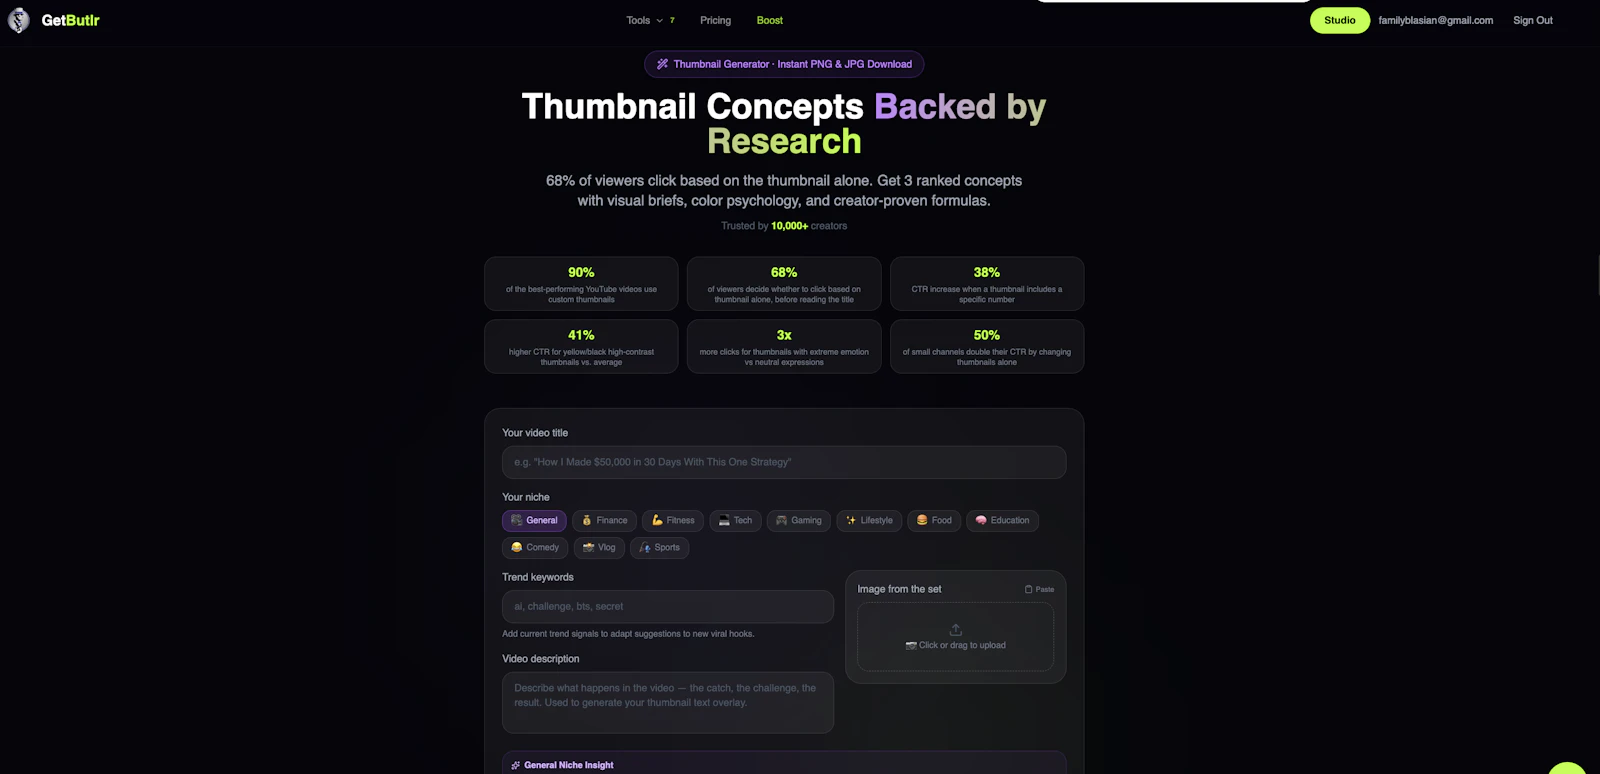
Task: Focus the Trend keywords input
Action: (668, 606)
